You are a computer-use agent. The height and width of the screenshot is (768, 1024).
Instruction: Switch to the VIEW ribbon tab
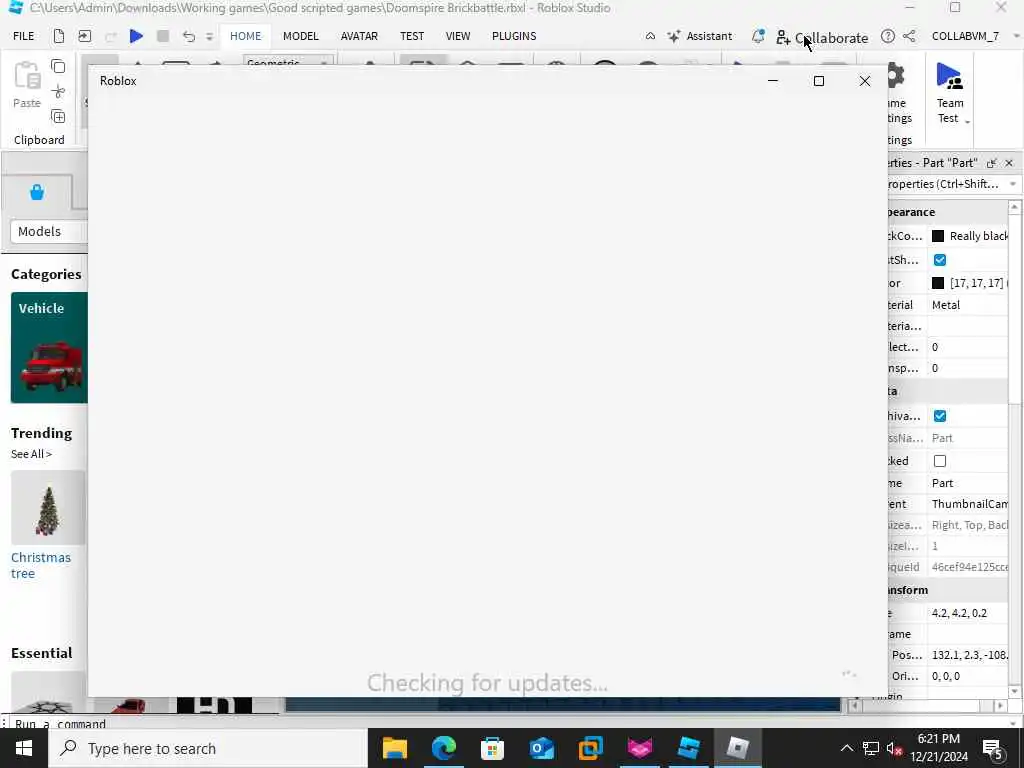click(458, 36)
